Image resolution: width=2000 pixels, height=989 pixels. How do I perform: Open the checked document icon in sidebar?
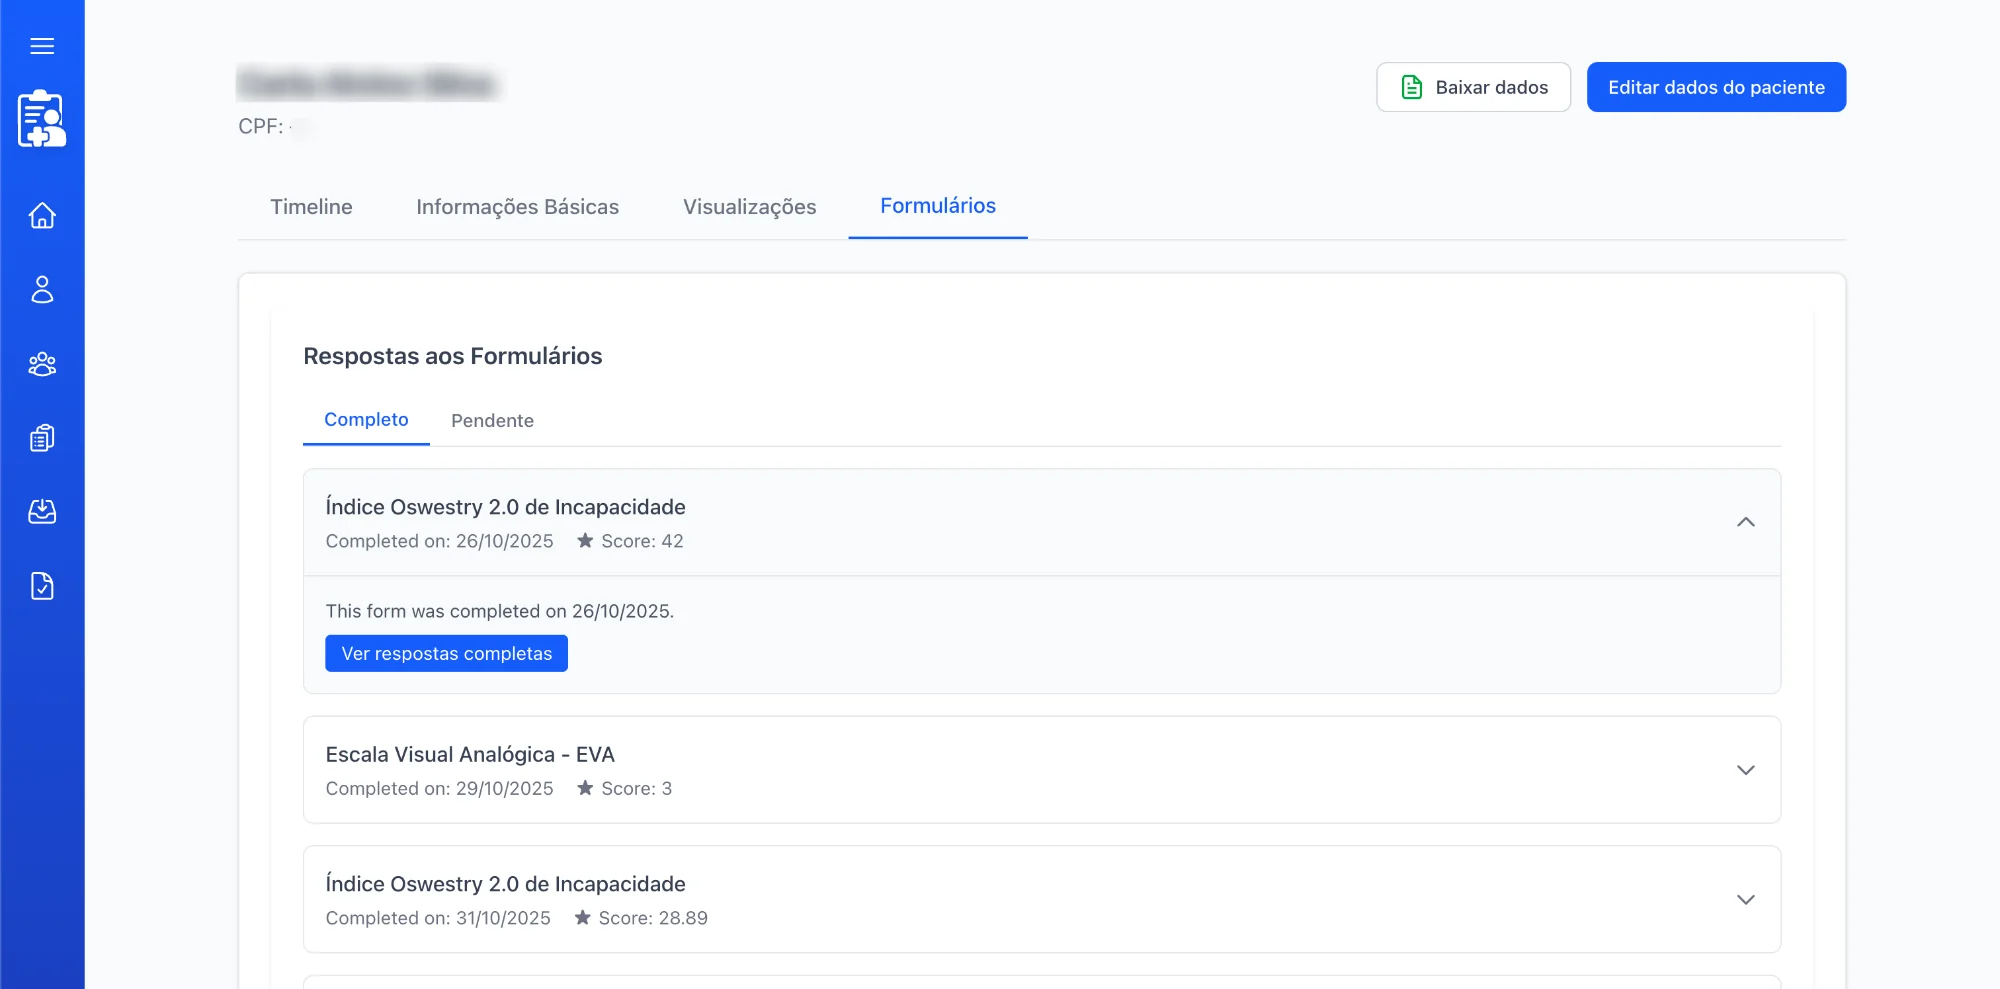click(x=42, y=586)
